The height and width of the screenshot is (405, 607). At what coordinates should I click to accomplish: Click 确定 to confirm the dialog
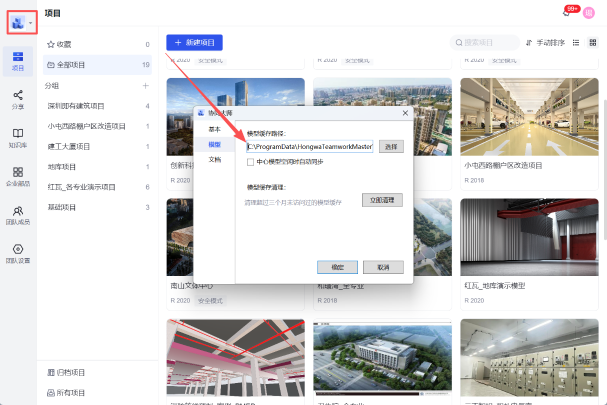[337, 267]
